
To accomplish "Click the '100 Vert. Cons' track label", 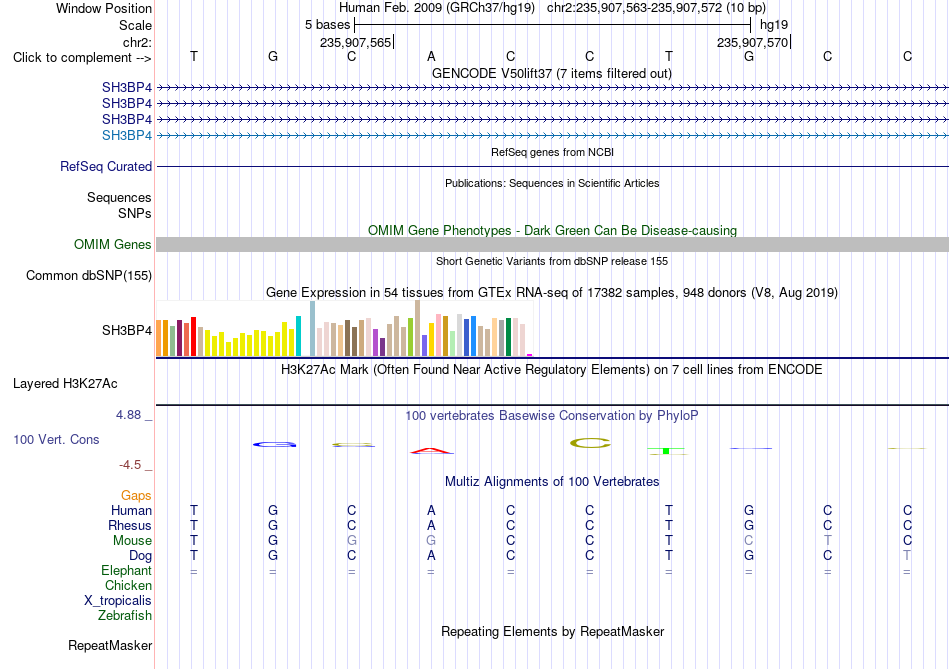I will click(56, 439).
